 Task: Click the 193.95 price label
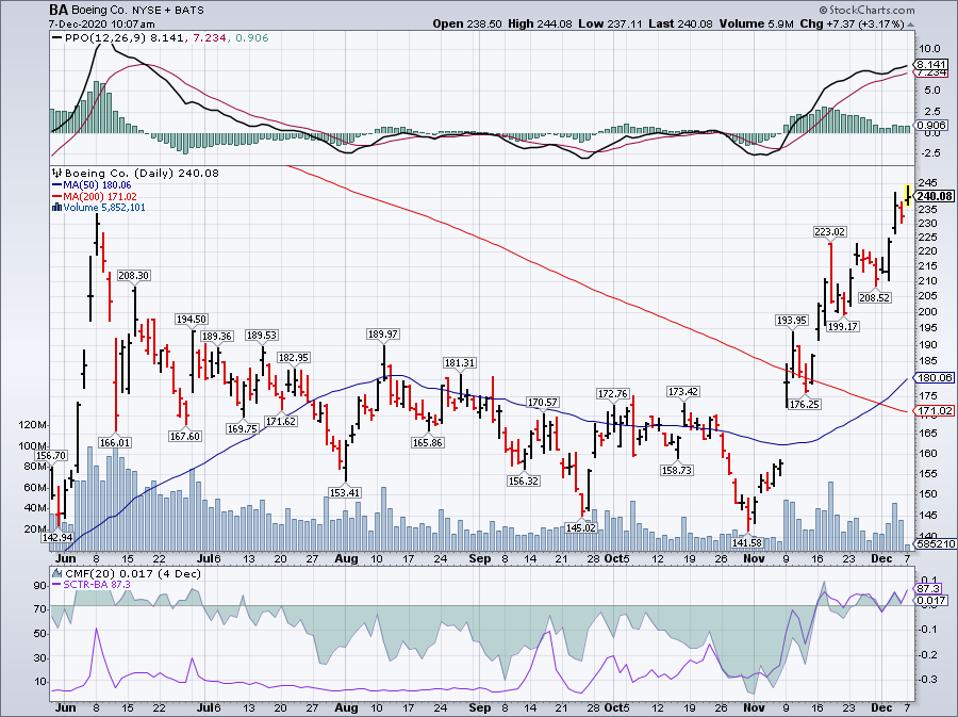pyautogui.click(x=792, y=321)
